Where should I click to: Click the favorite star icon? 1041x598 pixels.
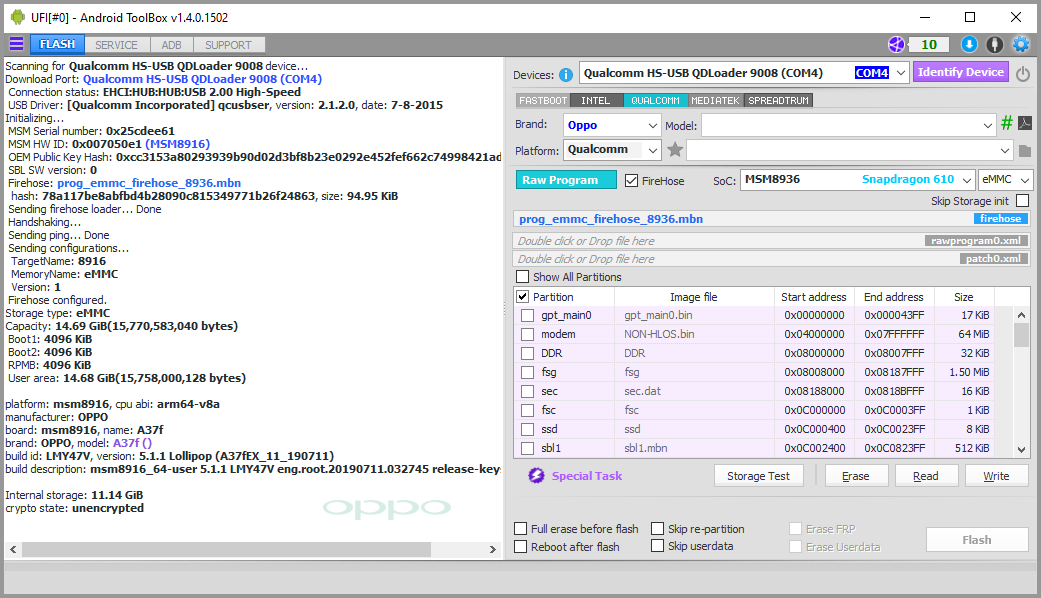coord(675,150)
